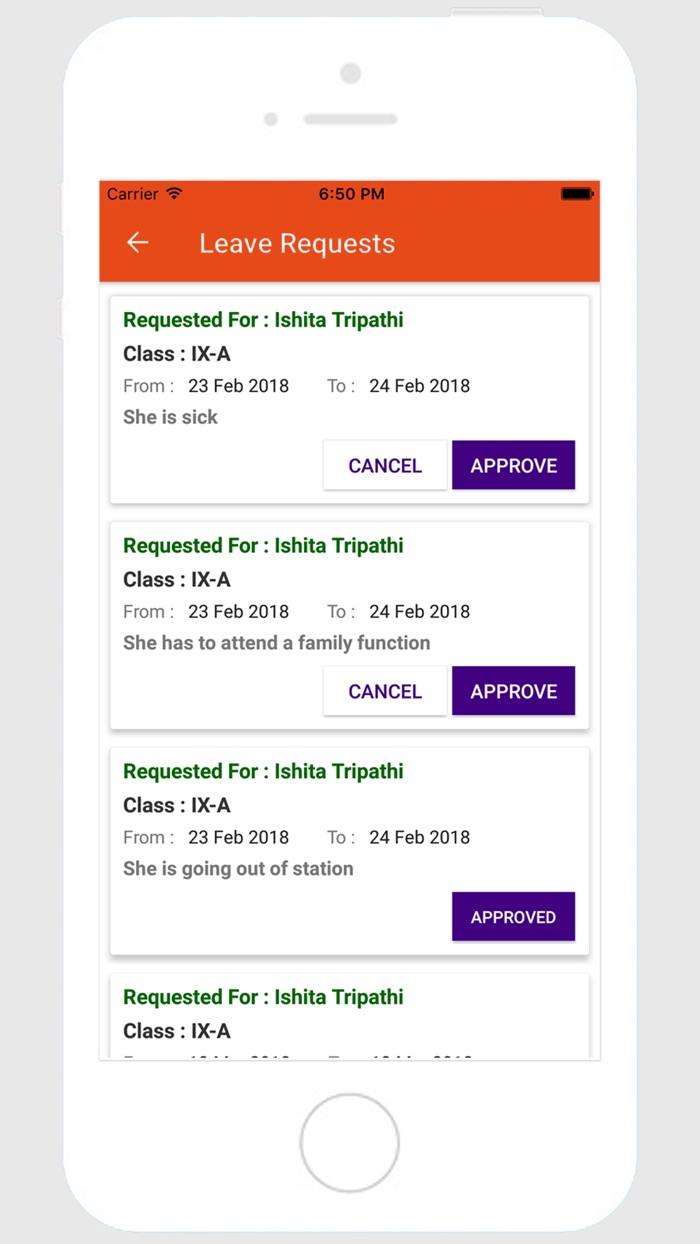
Task: Tap 'Requested For : Ishita Tripathi' on second card
Action: coord(263,545)
